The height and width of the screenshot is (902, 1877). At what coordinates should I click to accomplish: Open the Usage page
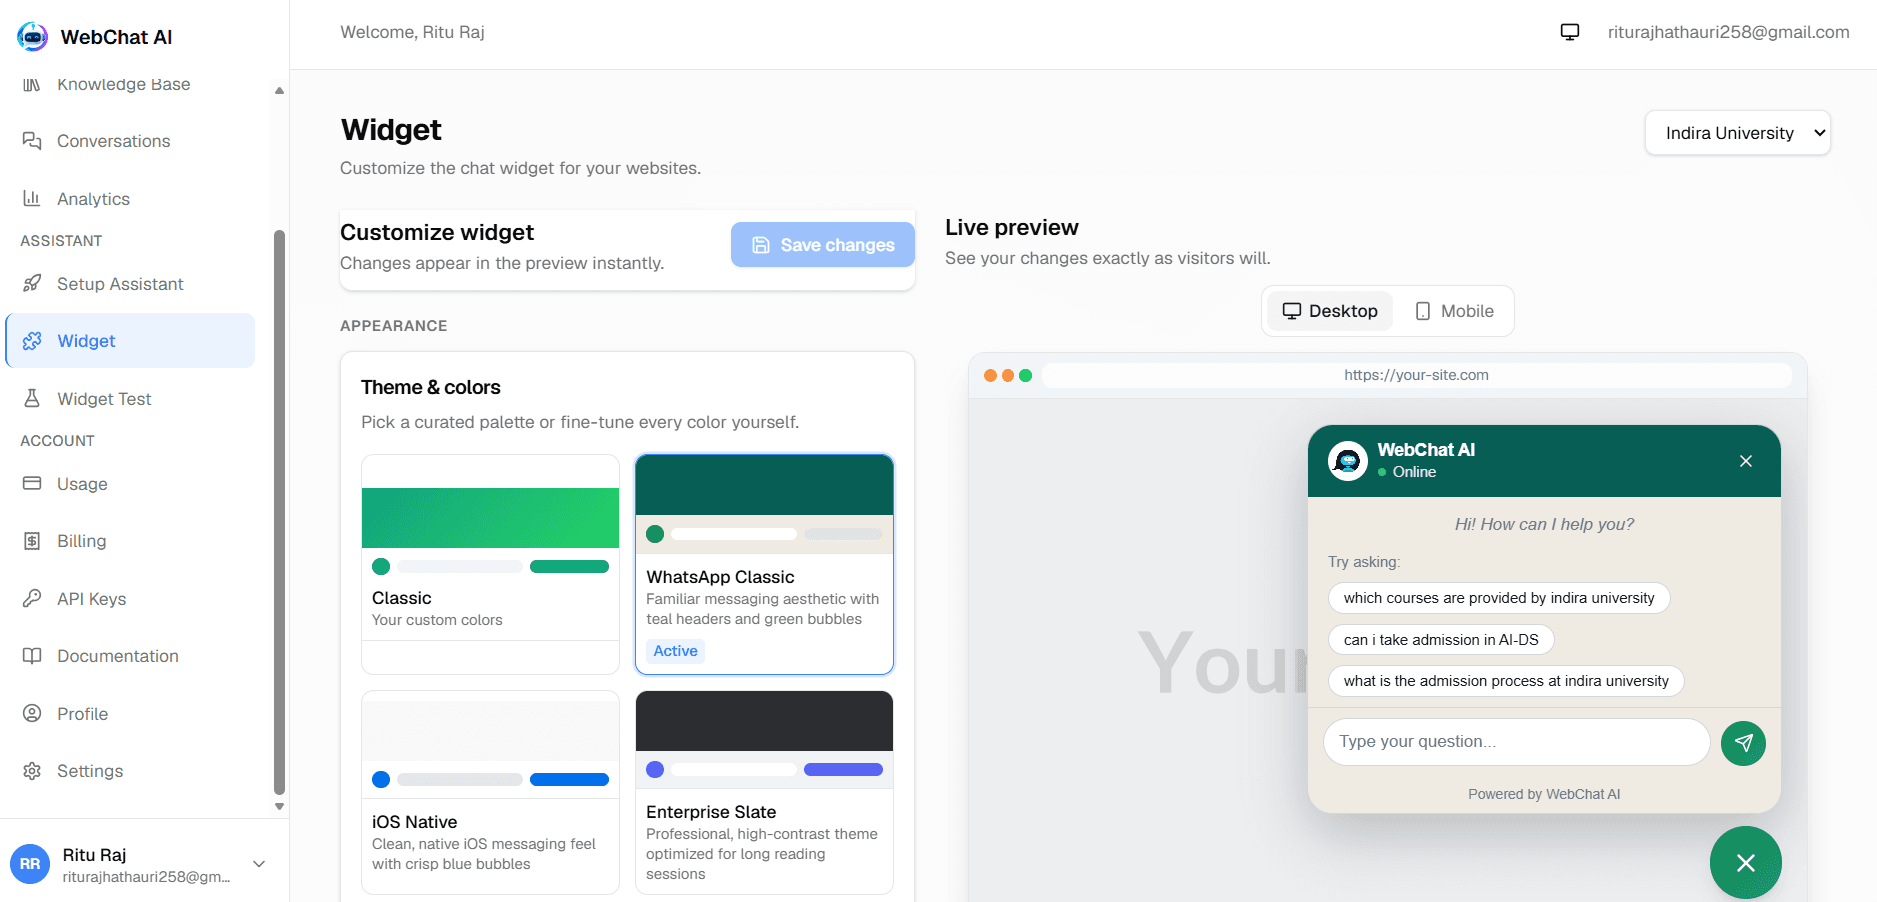coord(130,484)
